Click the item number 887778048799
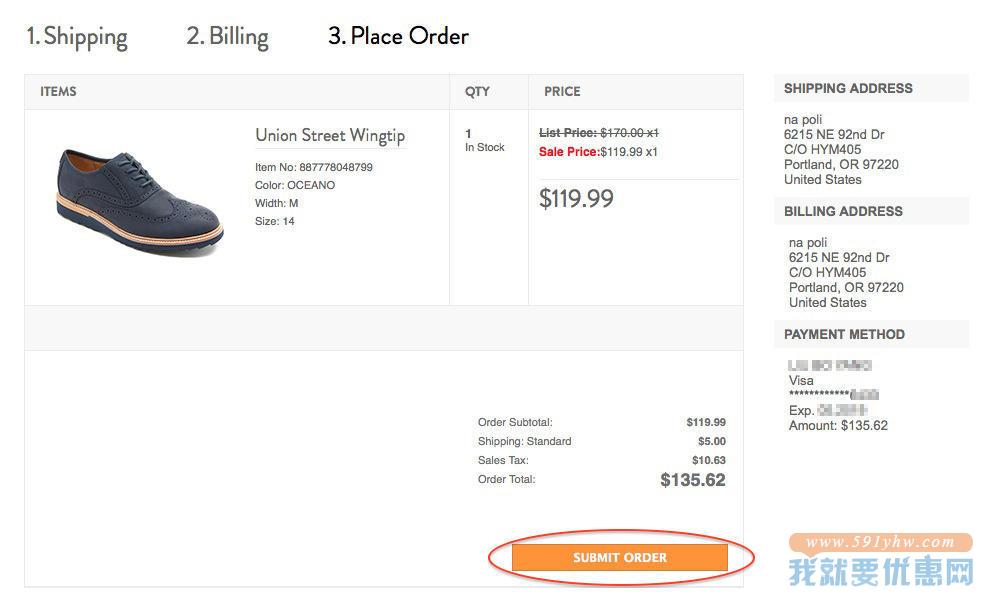This screenshot has height=596, width=988. tap(336, 167)
